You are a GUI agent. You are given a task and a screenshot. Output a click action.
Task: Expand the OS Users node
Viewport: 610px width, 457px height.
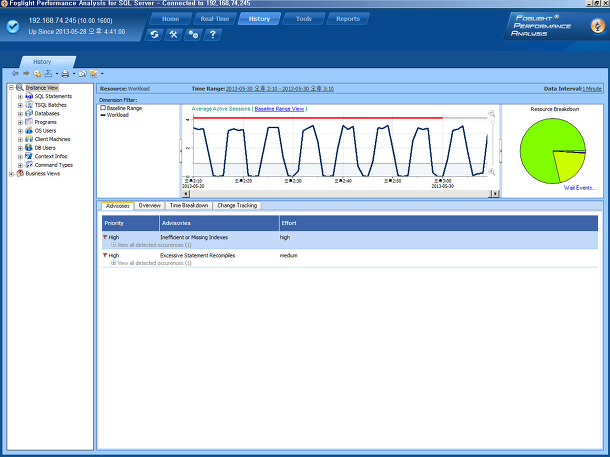[20, 131]
